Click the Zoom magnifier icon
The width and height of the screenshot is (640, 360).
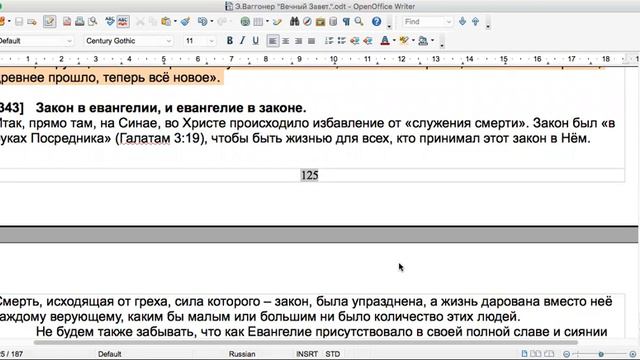coord(359,22)
